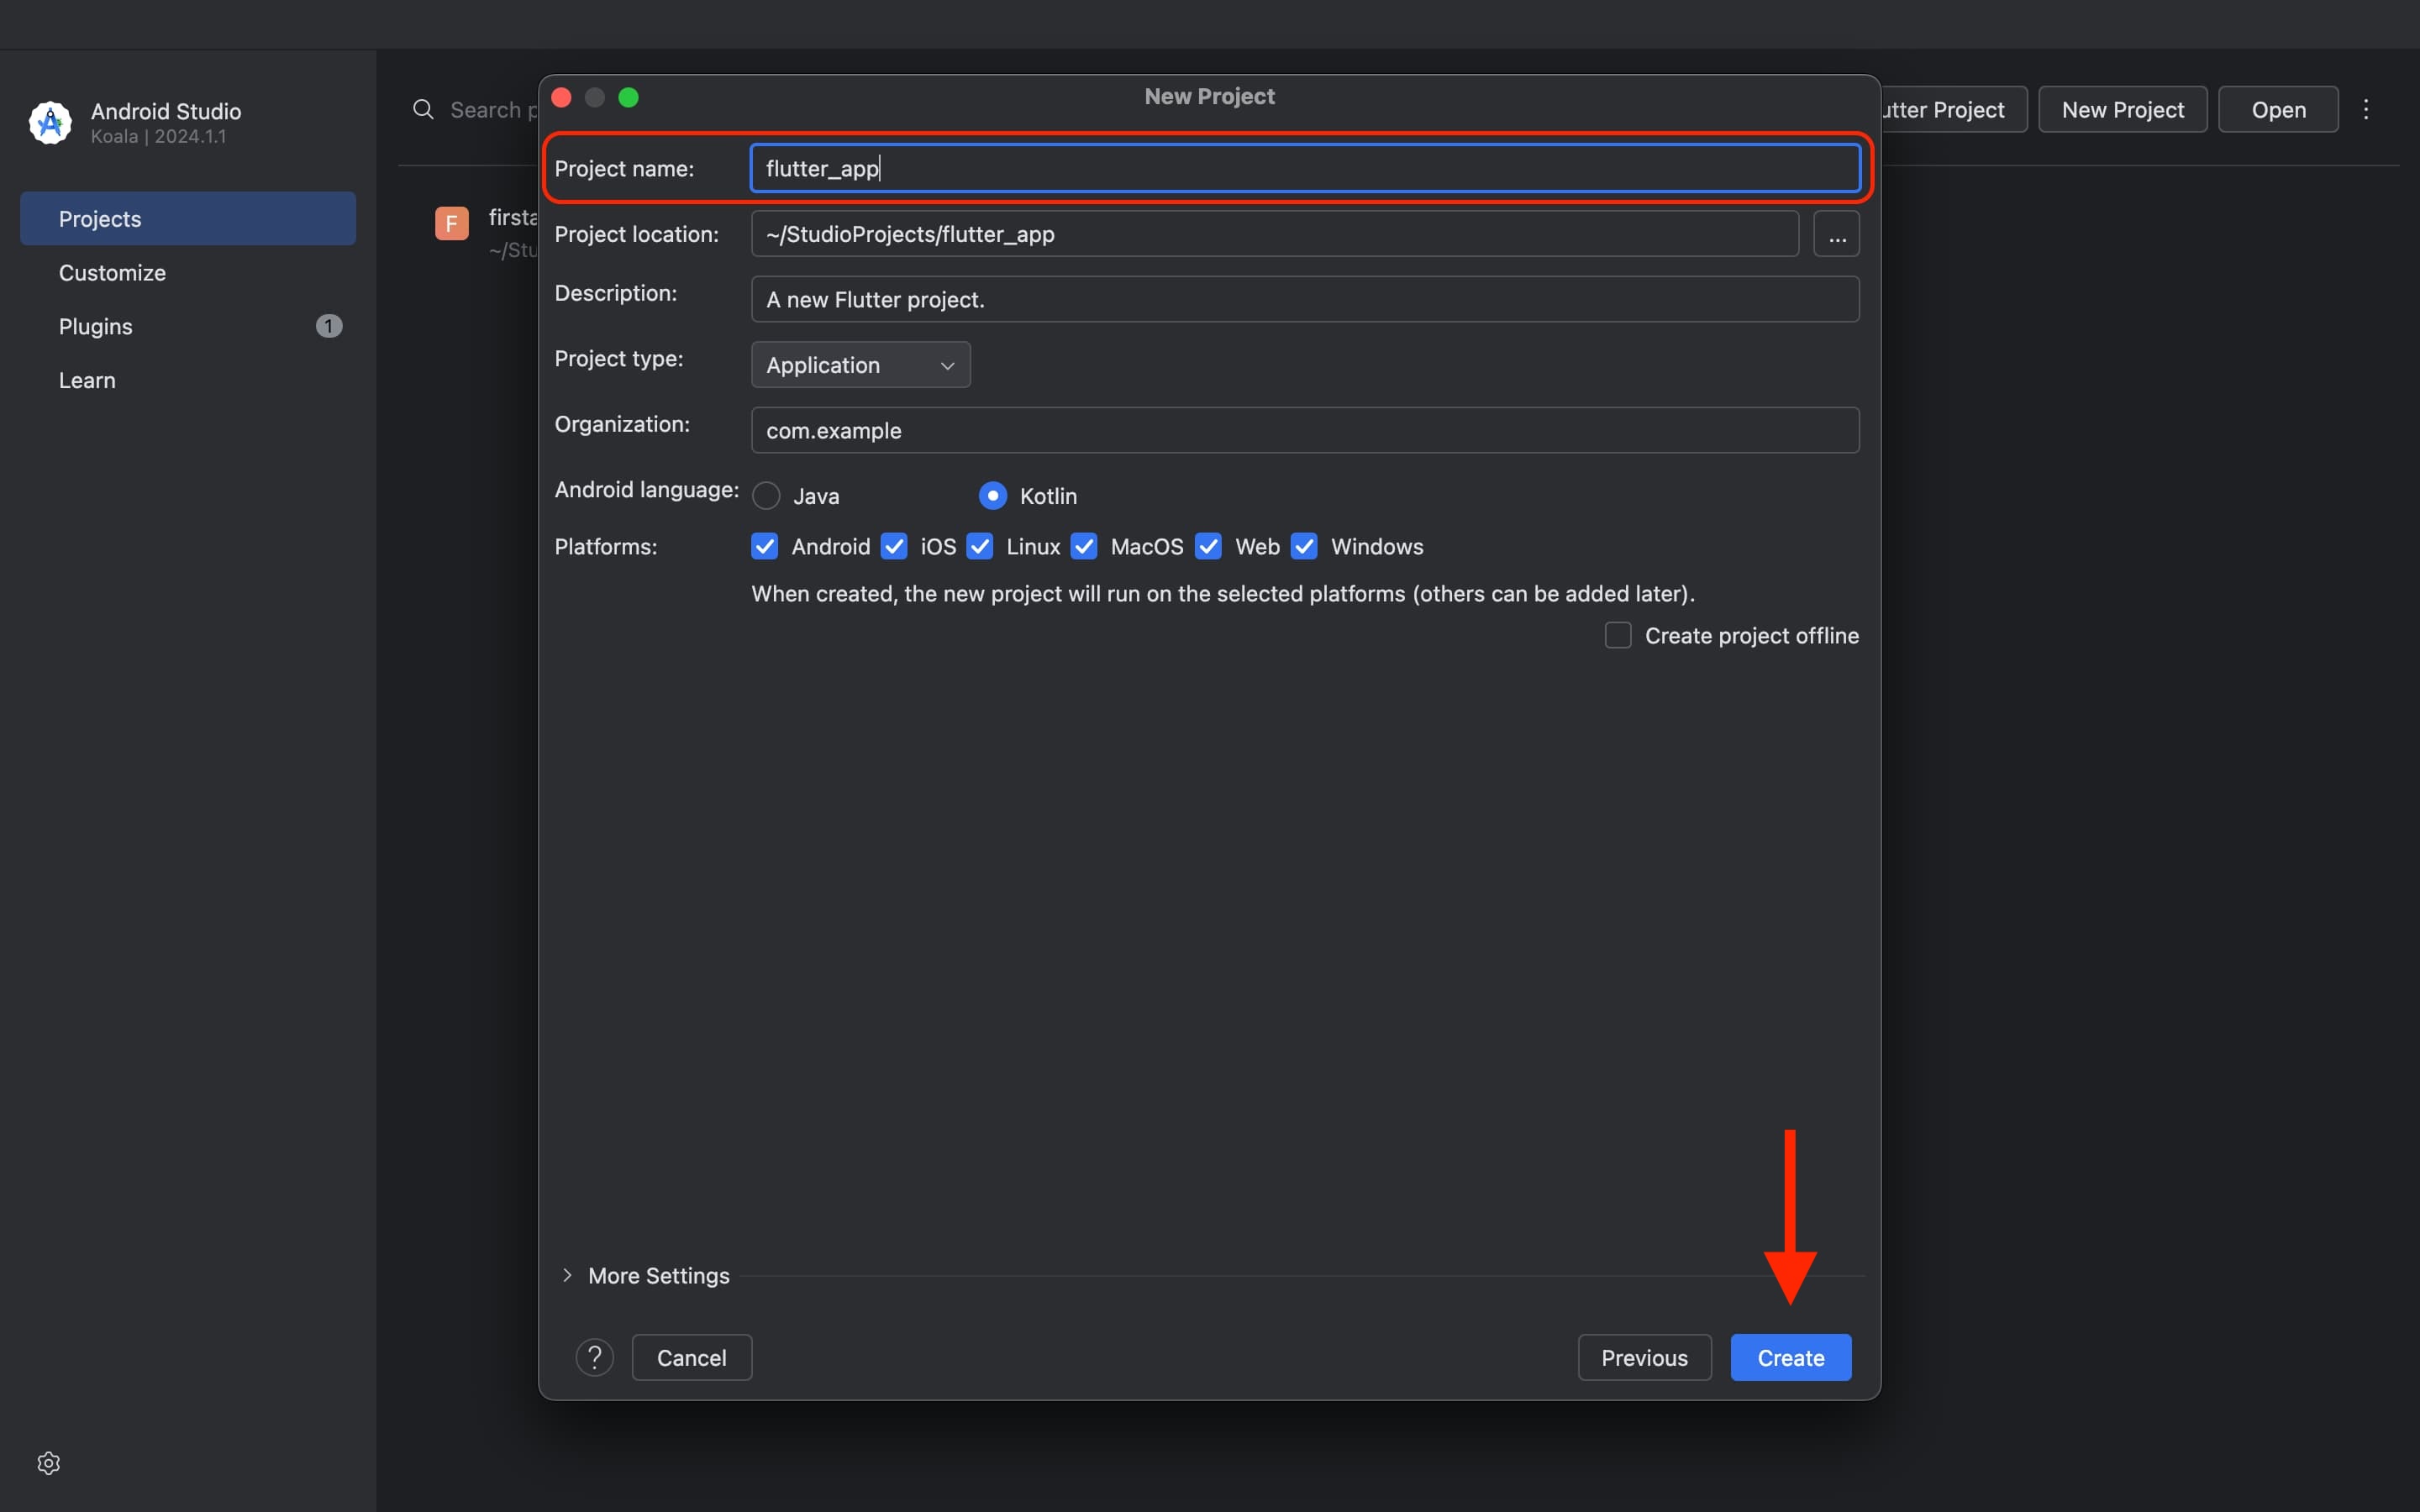Click New Project in welcome window
Image resolution: width=2420 pixels, height=1512 pixels.
coord(2123,110)
